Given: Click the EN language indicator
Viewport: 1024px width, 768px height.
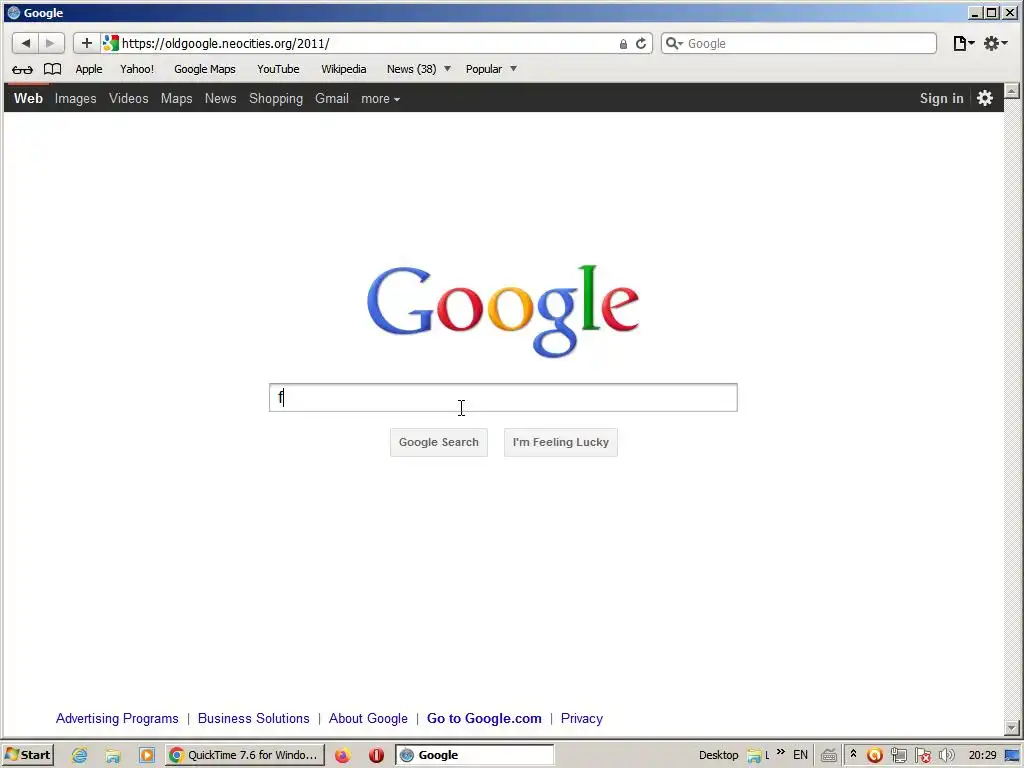Looking at the screenshot, I should (x=800, y=755).
